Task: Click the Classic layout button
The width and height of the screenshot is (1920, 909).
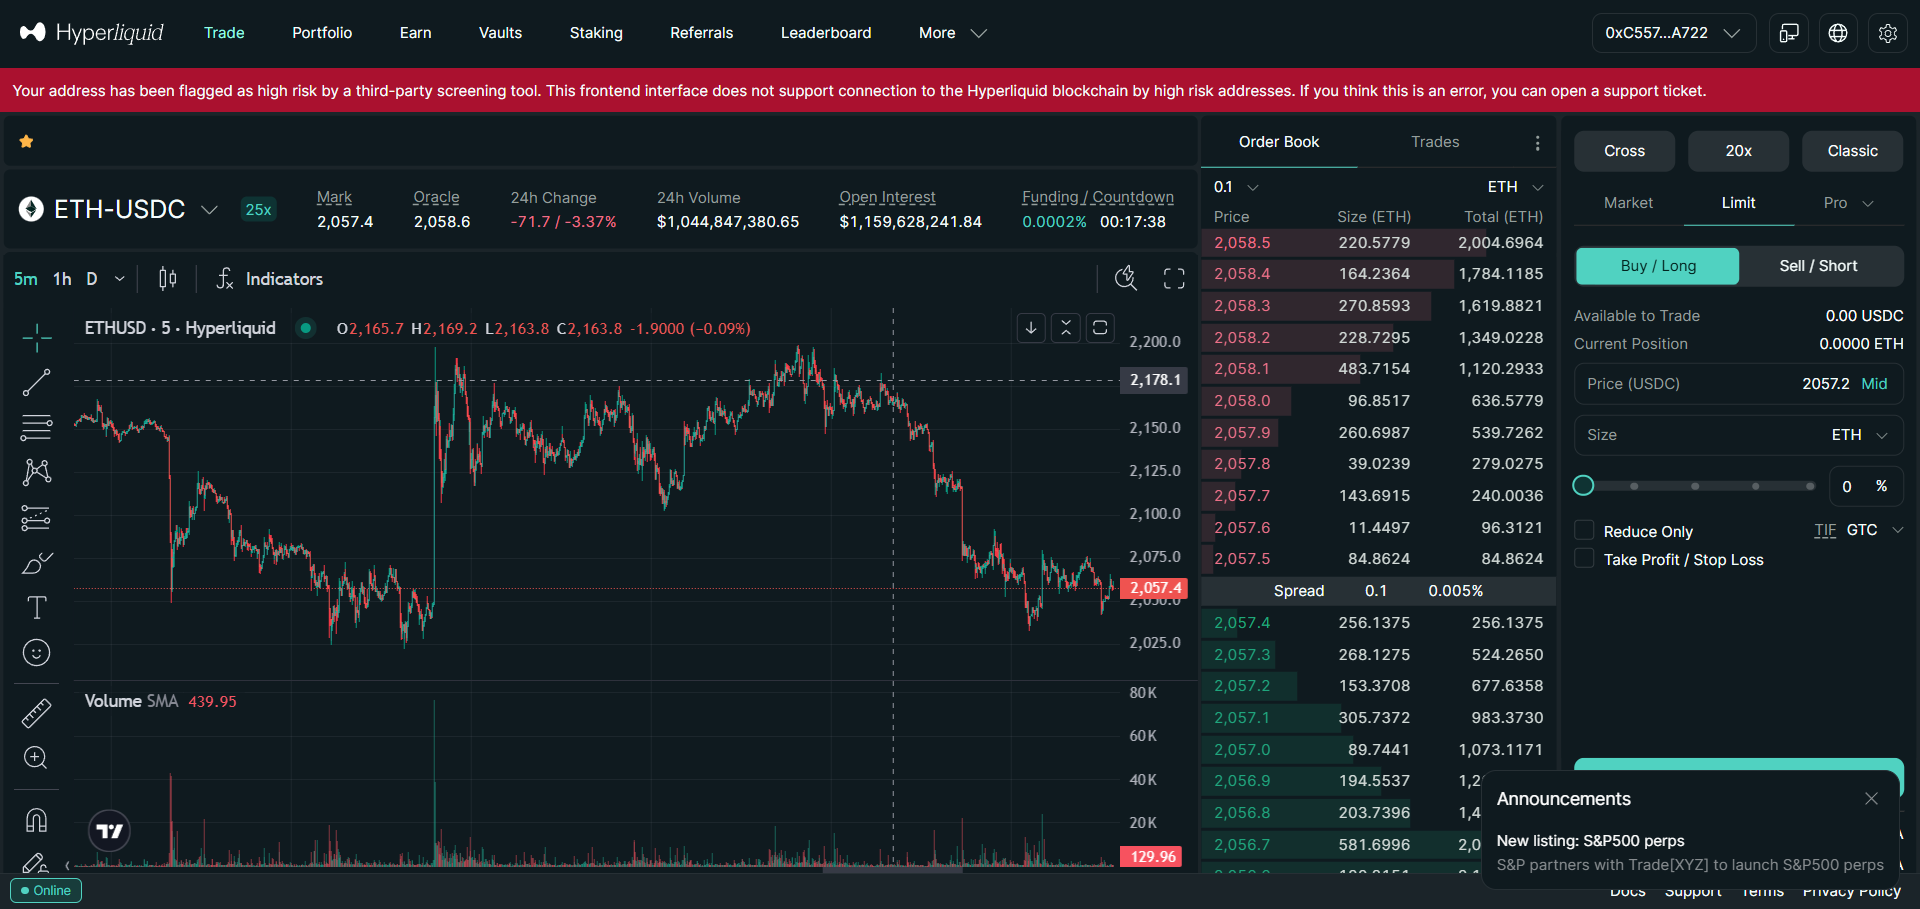Action: pyautogui.click(x=1852, y=151)
